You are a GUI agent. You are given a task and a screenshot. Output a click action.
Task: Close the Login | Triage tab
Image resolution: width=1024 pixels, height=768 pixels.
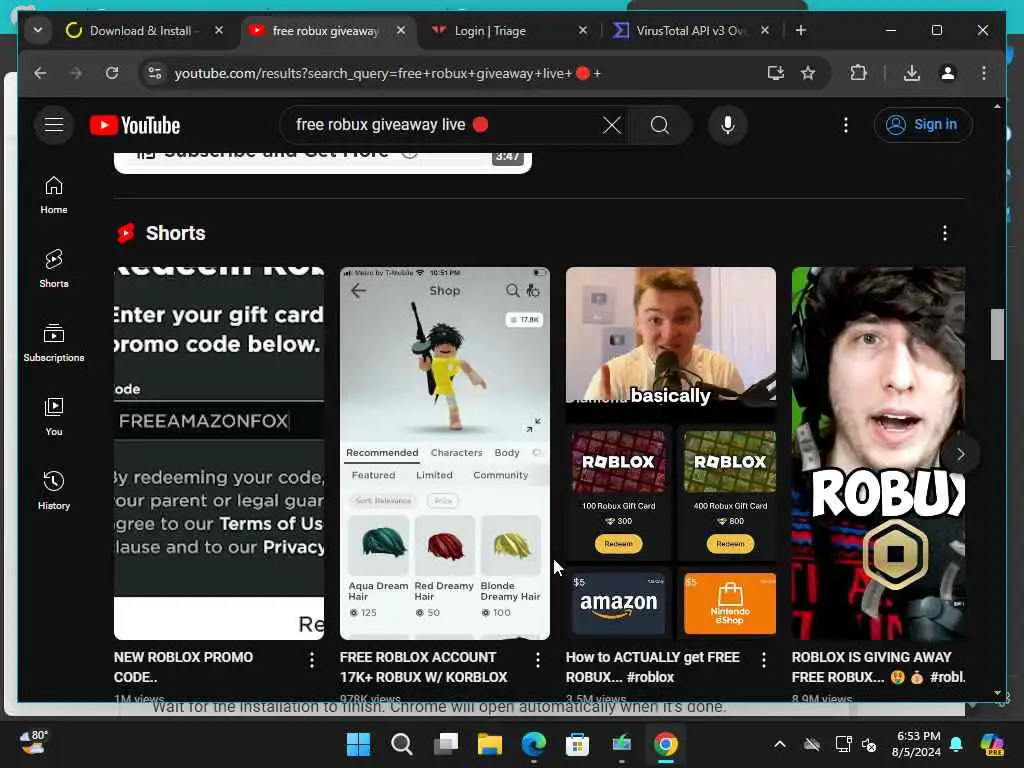click(x=583, y=30)
